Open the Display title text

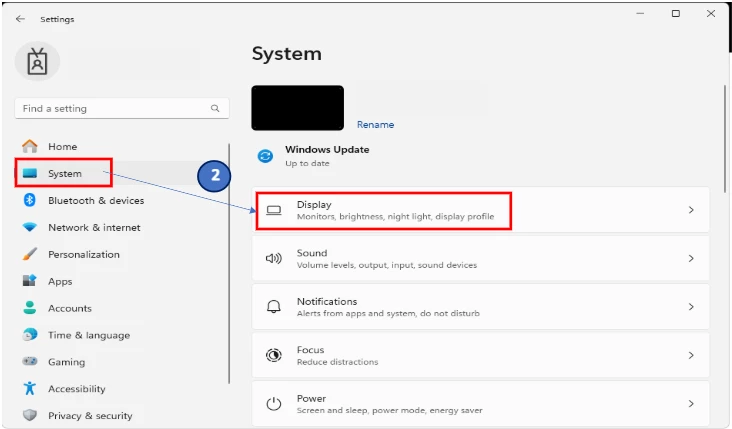(x=314, y=204)
